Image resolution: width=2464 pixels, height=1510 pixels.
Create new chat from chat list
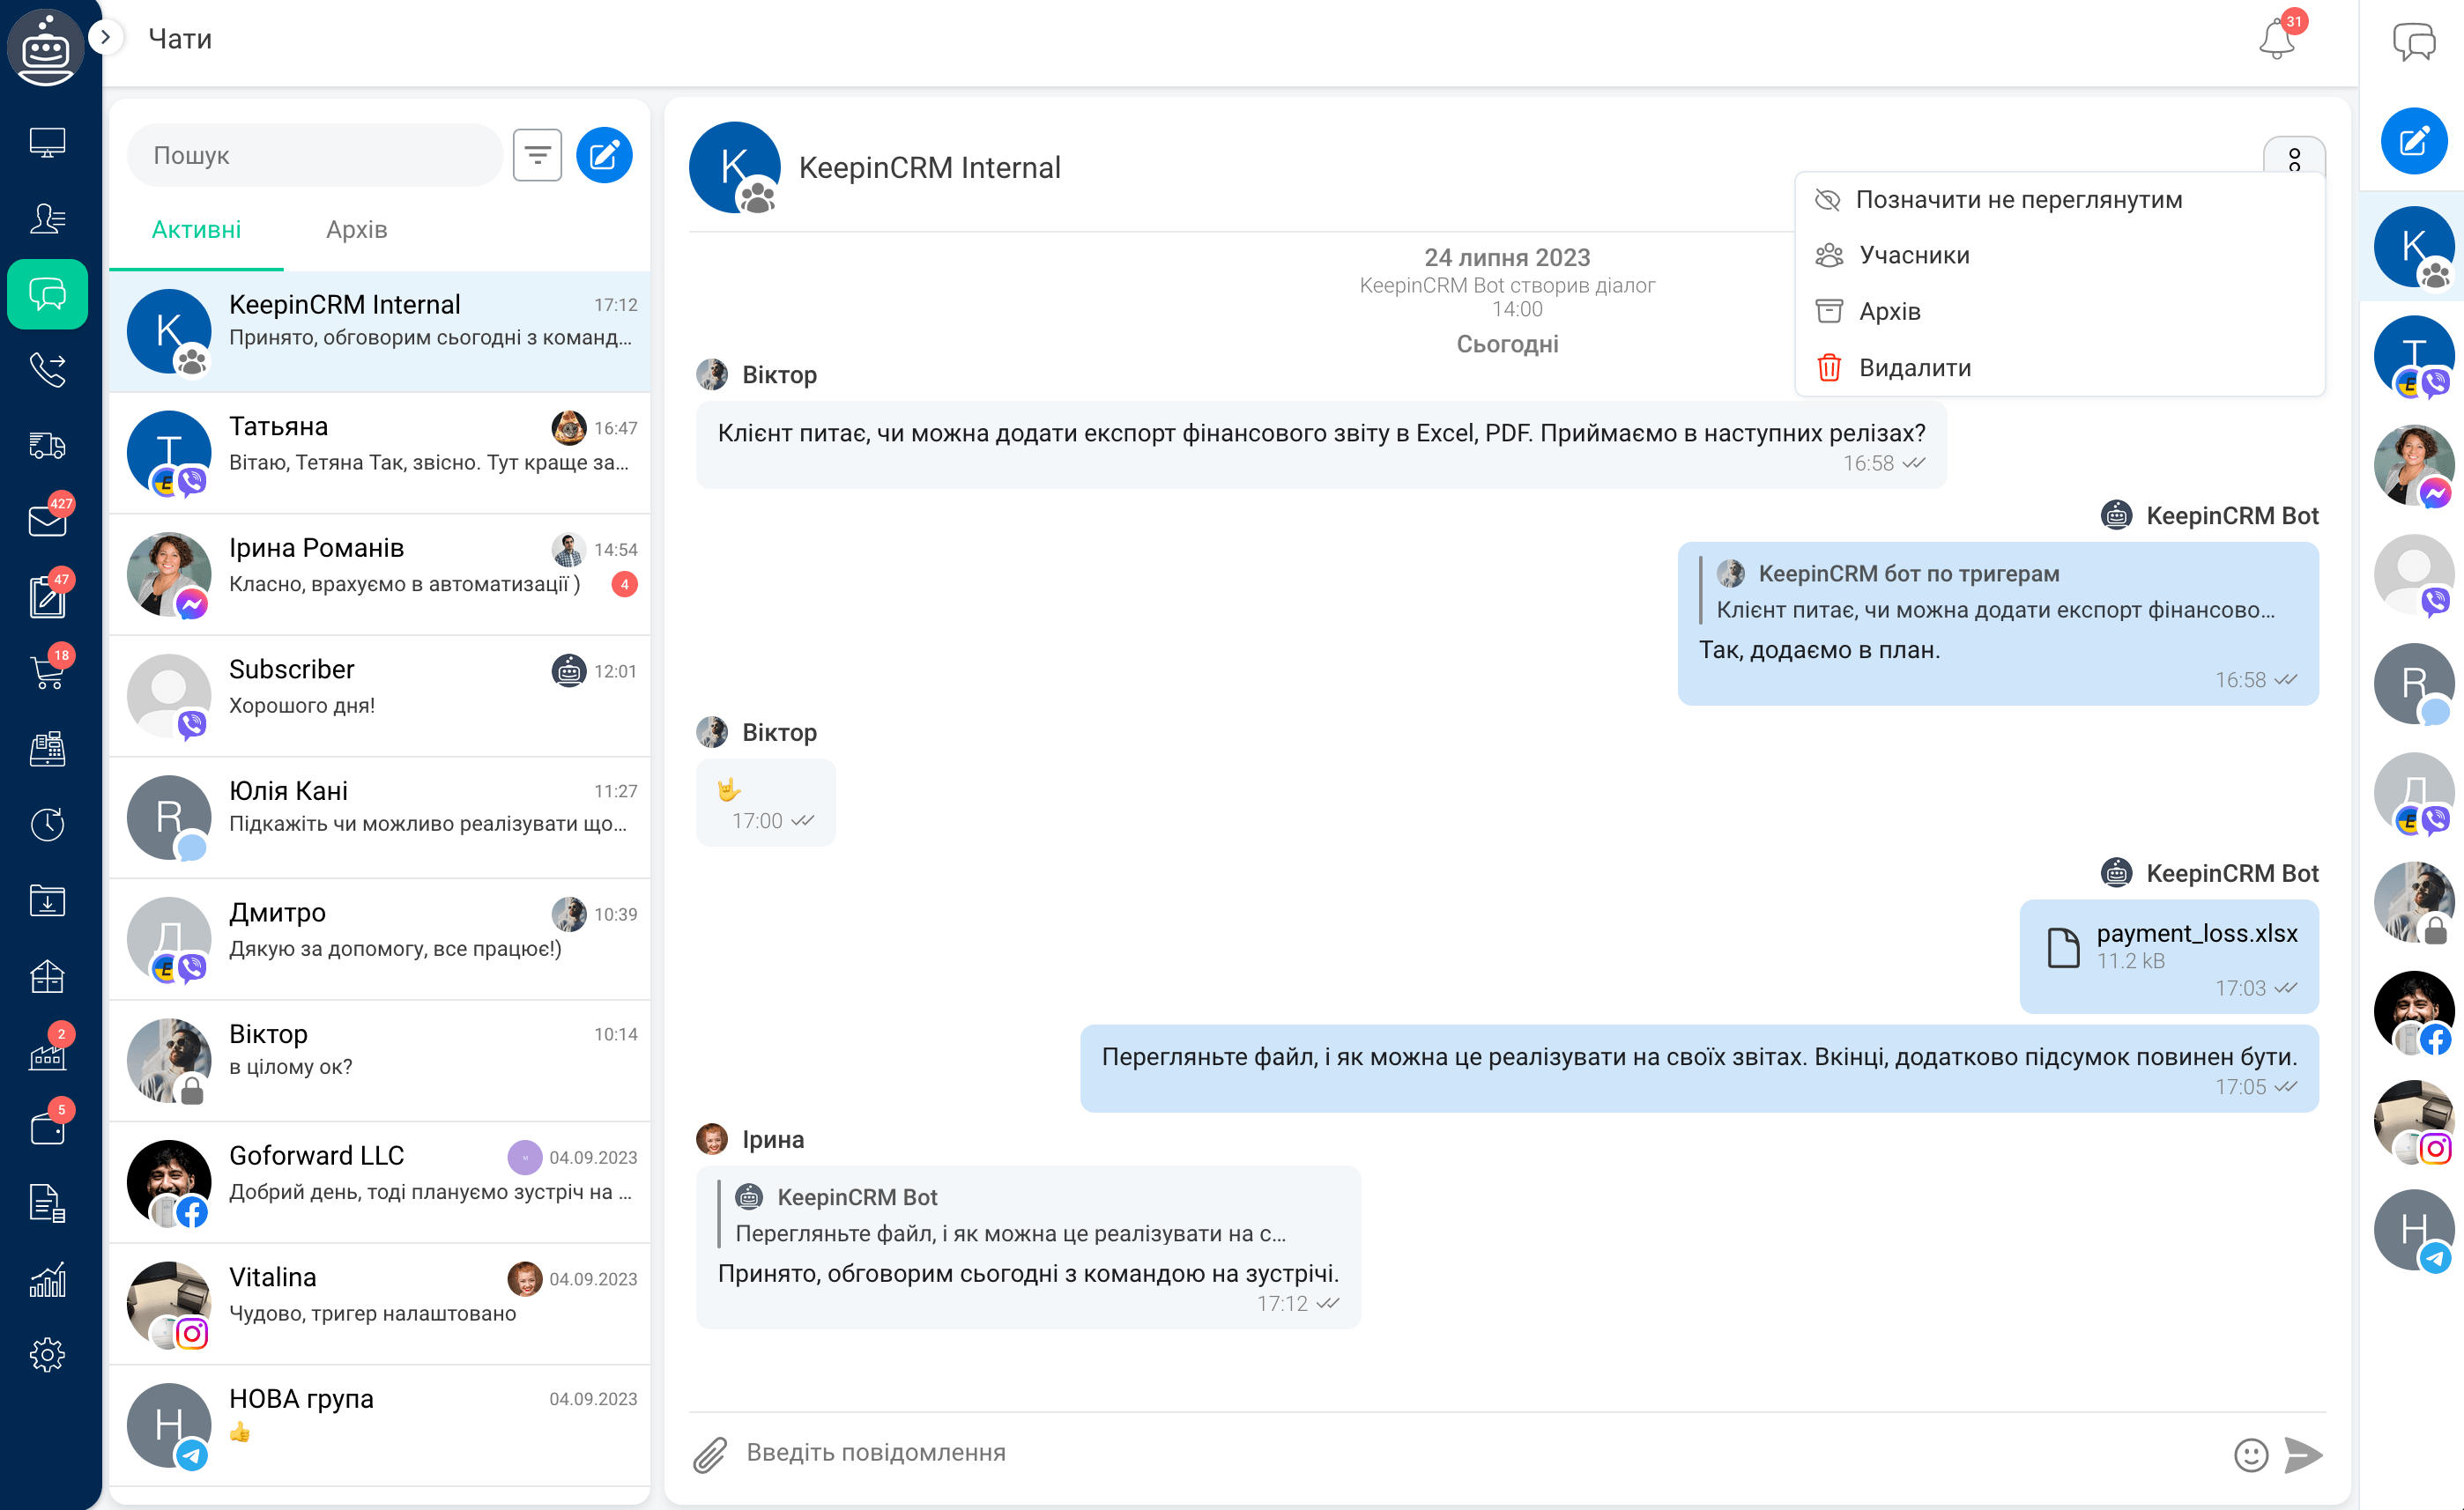(604, 155)
